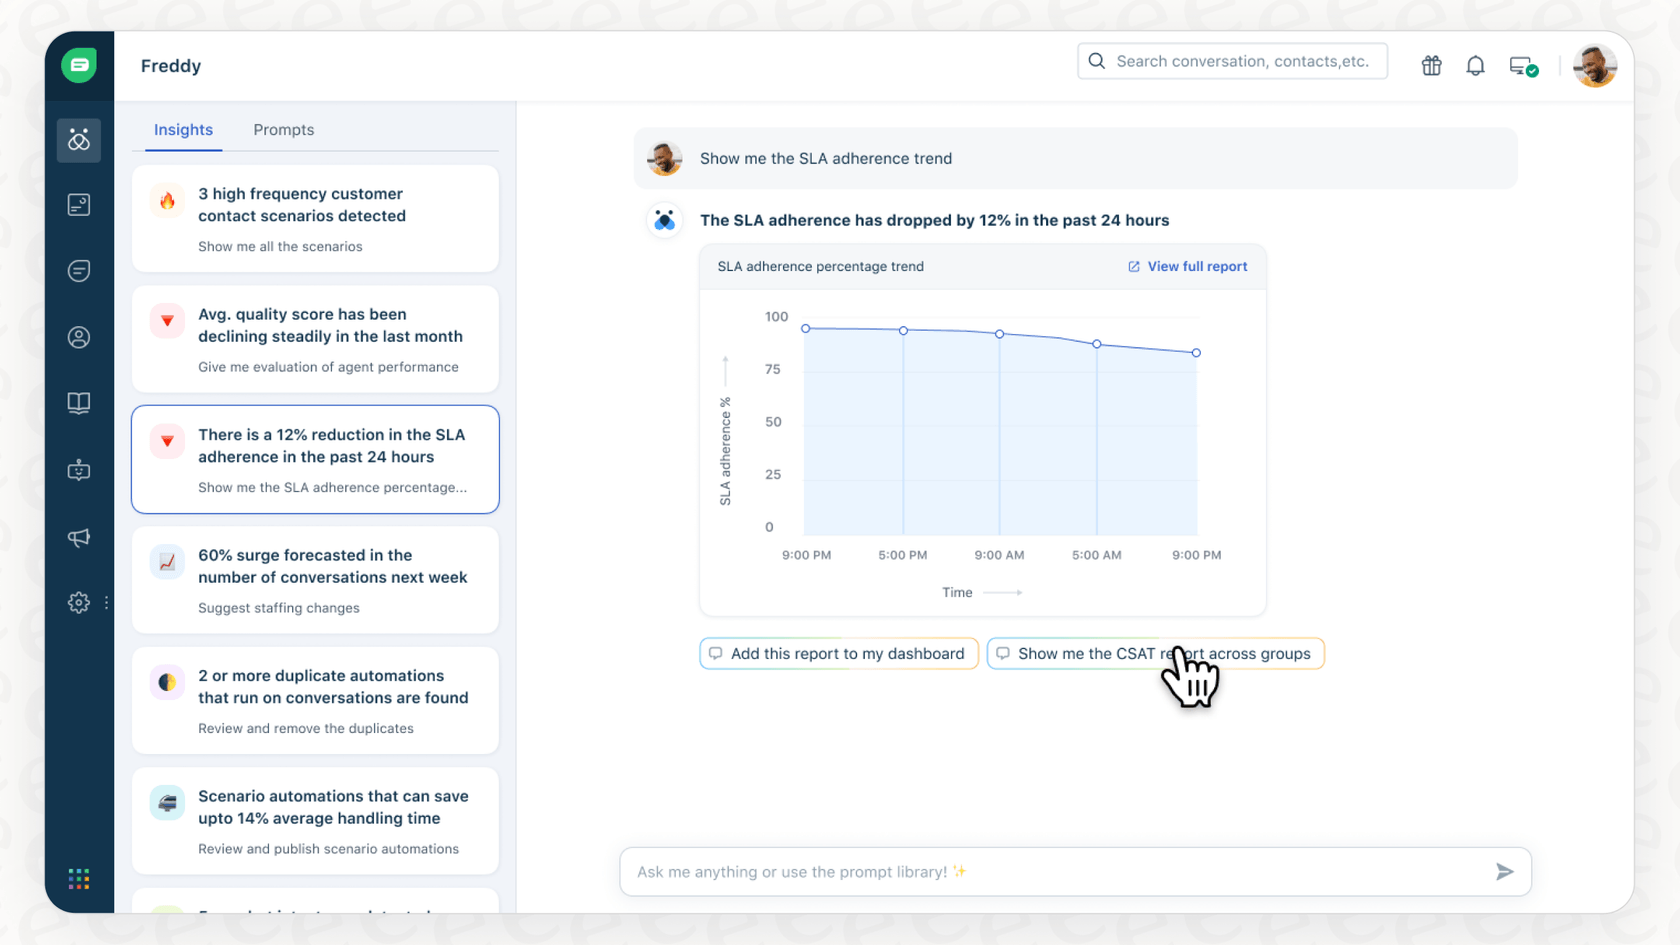This screenshot has width=1680, height=945.
Task: Open the Announcements megaphone icon
Action: (79, 537)
